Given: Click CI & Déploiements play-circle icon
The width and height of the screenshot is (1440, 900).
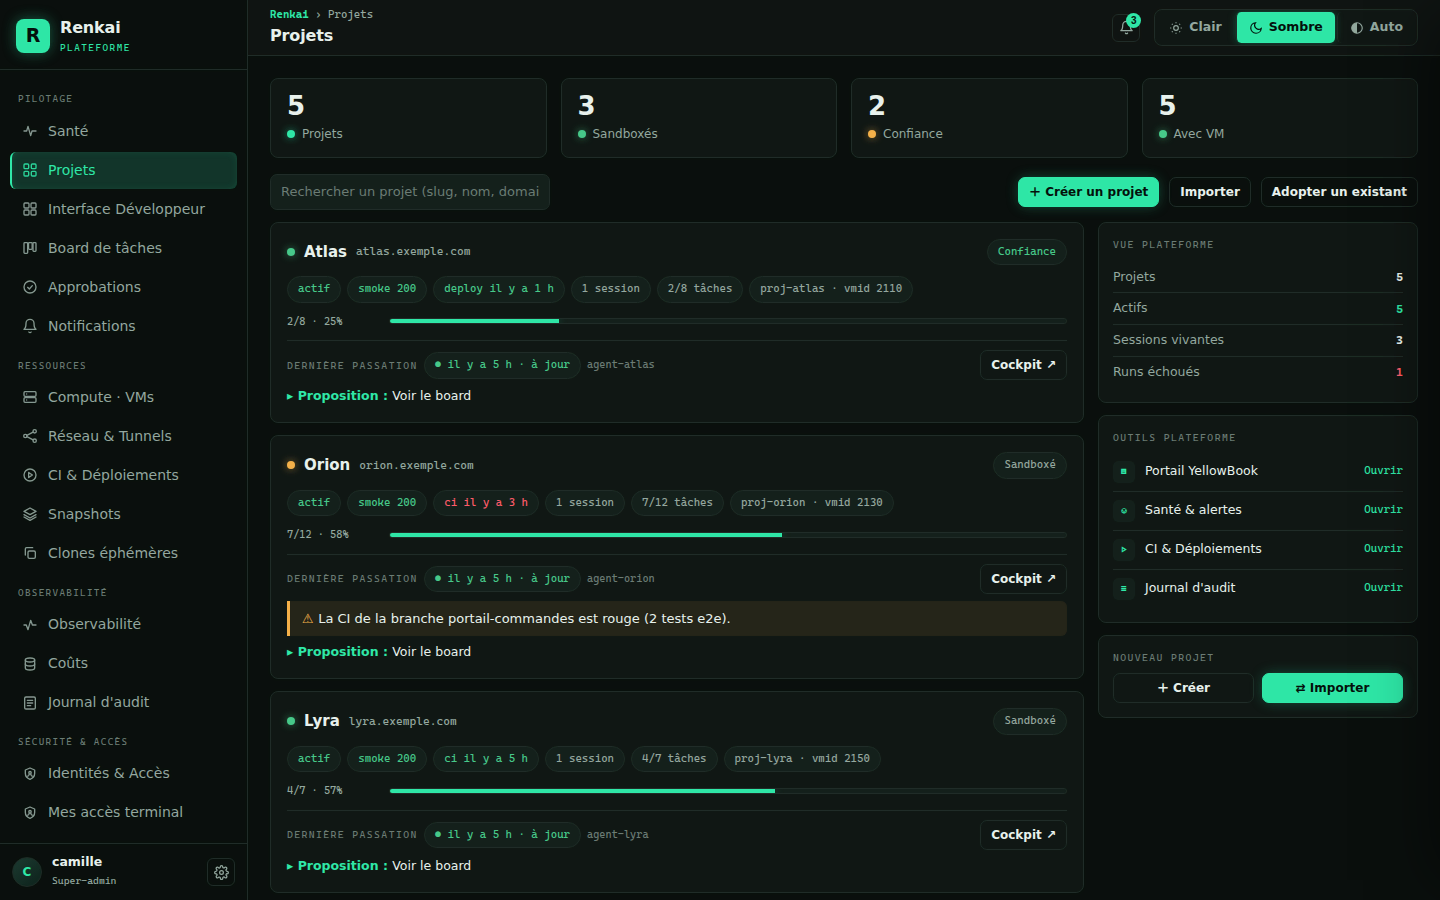Looking at the screenshot, I should pyautogui.click(x=30, y=475).
